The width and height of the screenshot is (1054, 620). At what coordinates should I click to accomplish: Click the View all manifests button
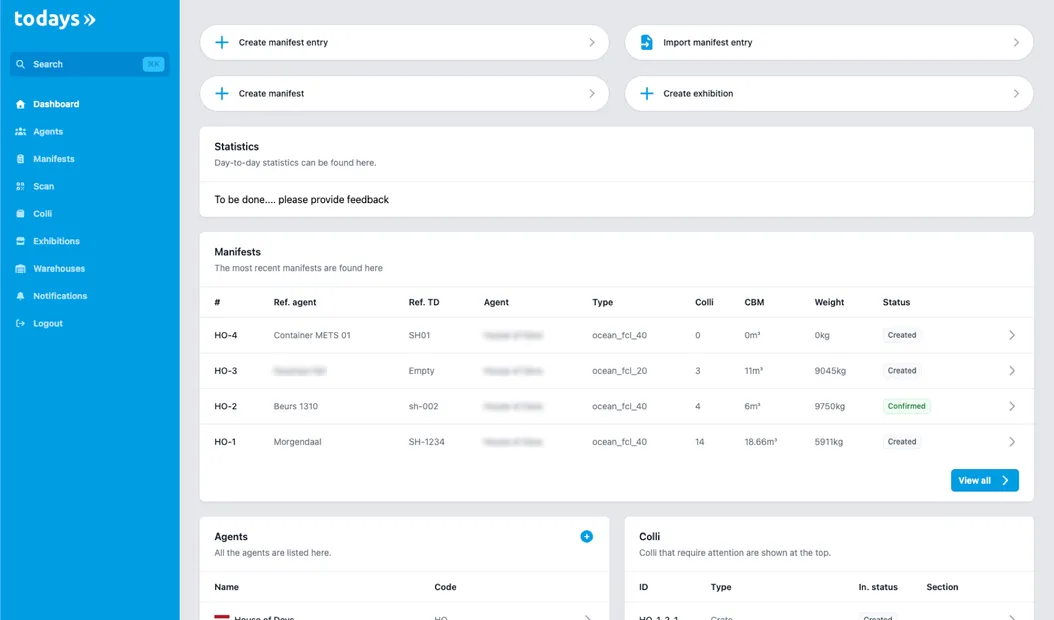tap(984, 480)
